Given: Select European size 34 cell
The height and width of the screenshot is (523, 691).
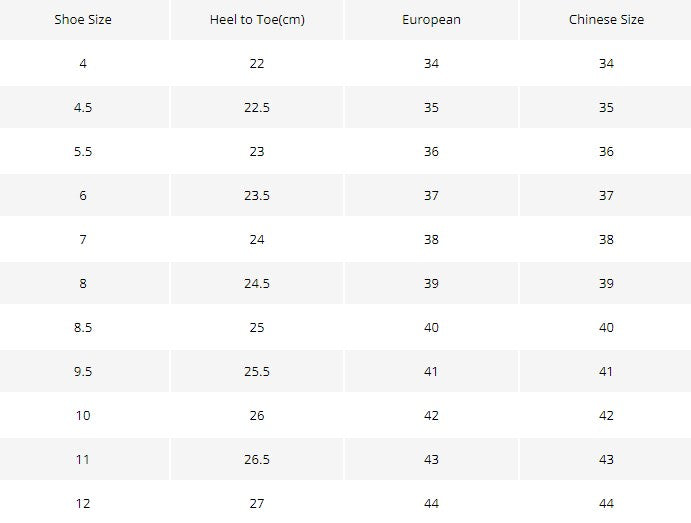Looking at the screenshot, I should click(431, 64).
